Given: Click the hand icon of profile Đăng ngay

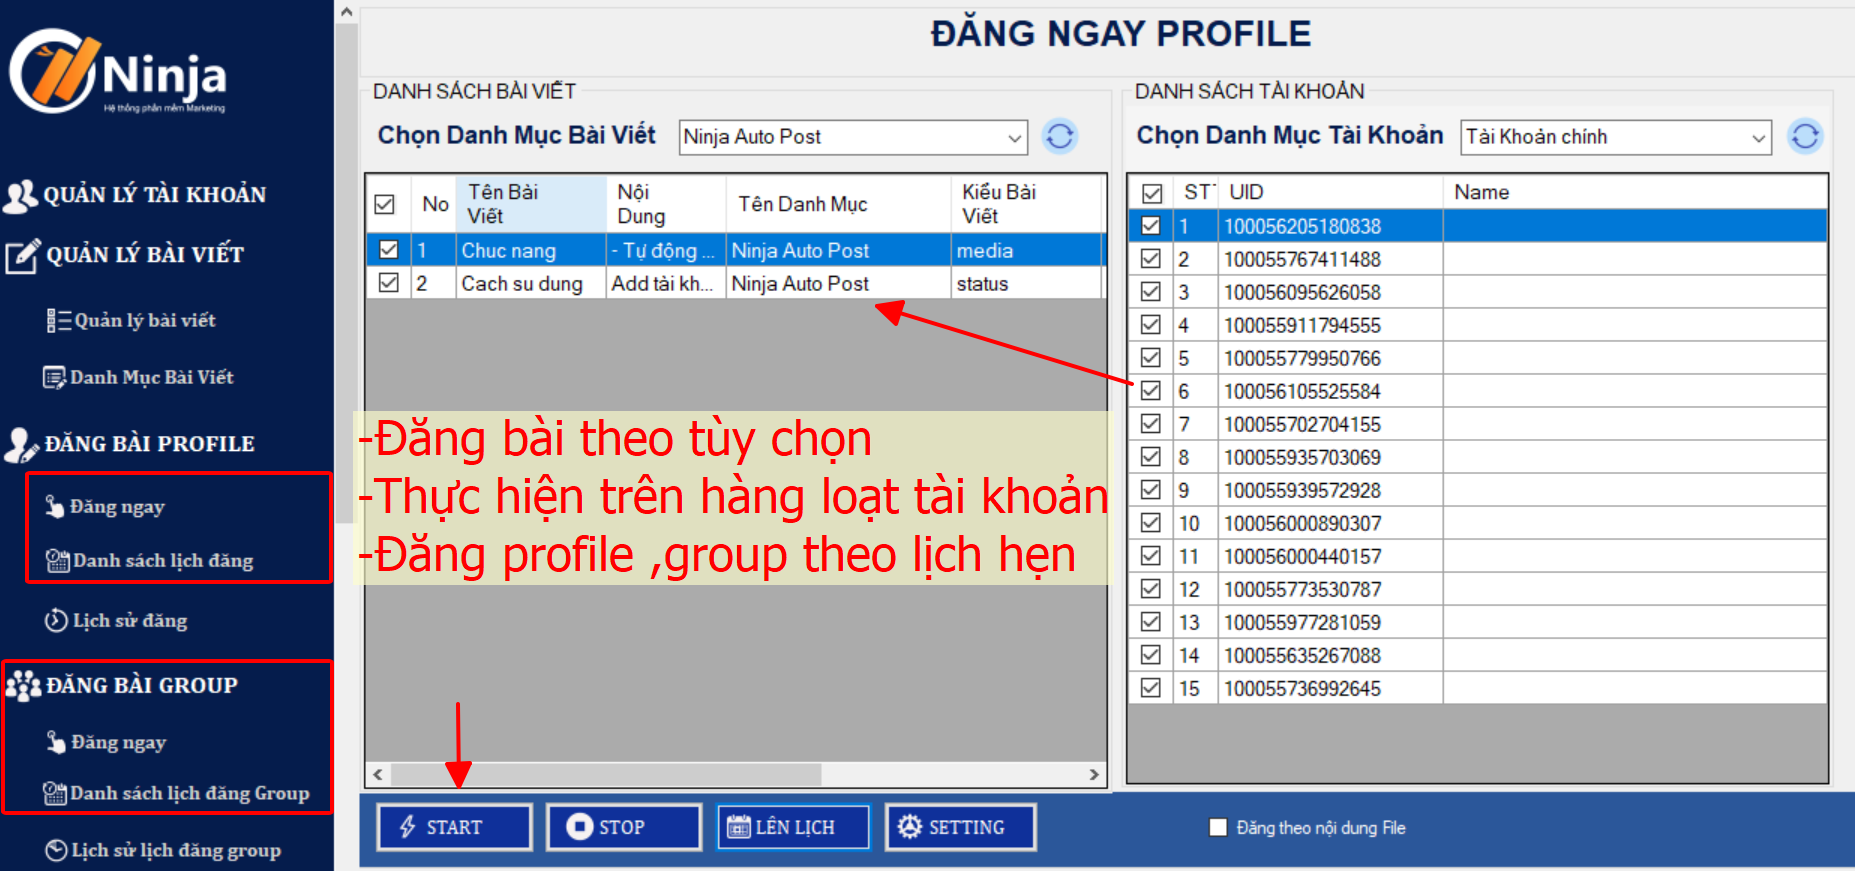Looking at the screenshot, I should [54, 507].
